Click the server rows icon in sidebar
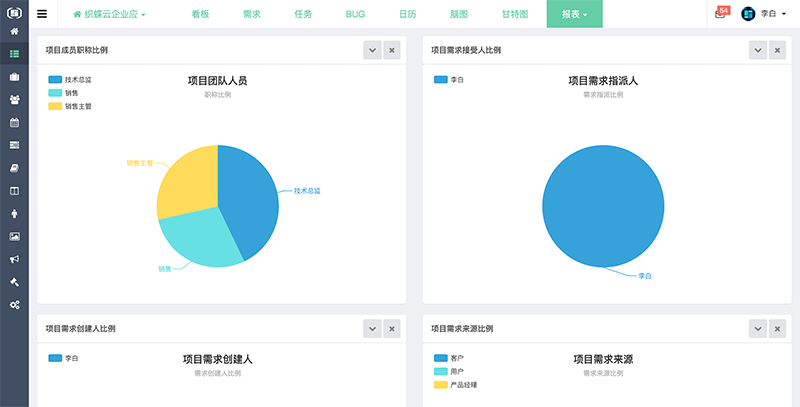Viewport: 800px width, 407px height. tap(14, 145)
